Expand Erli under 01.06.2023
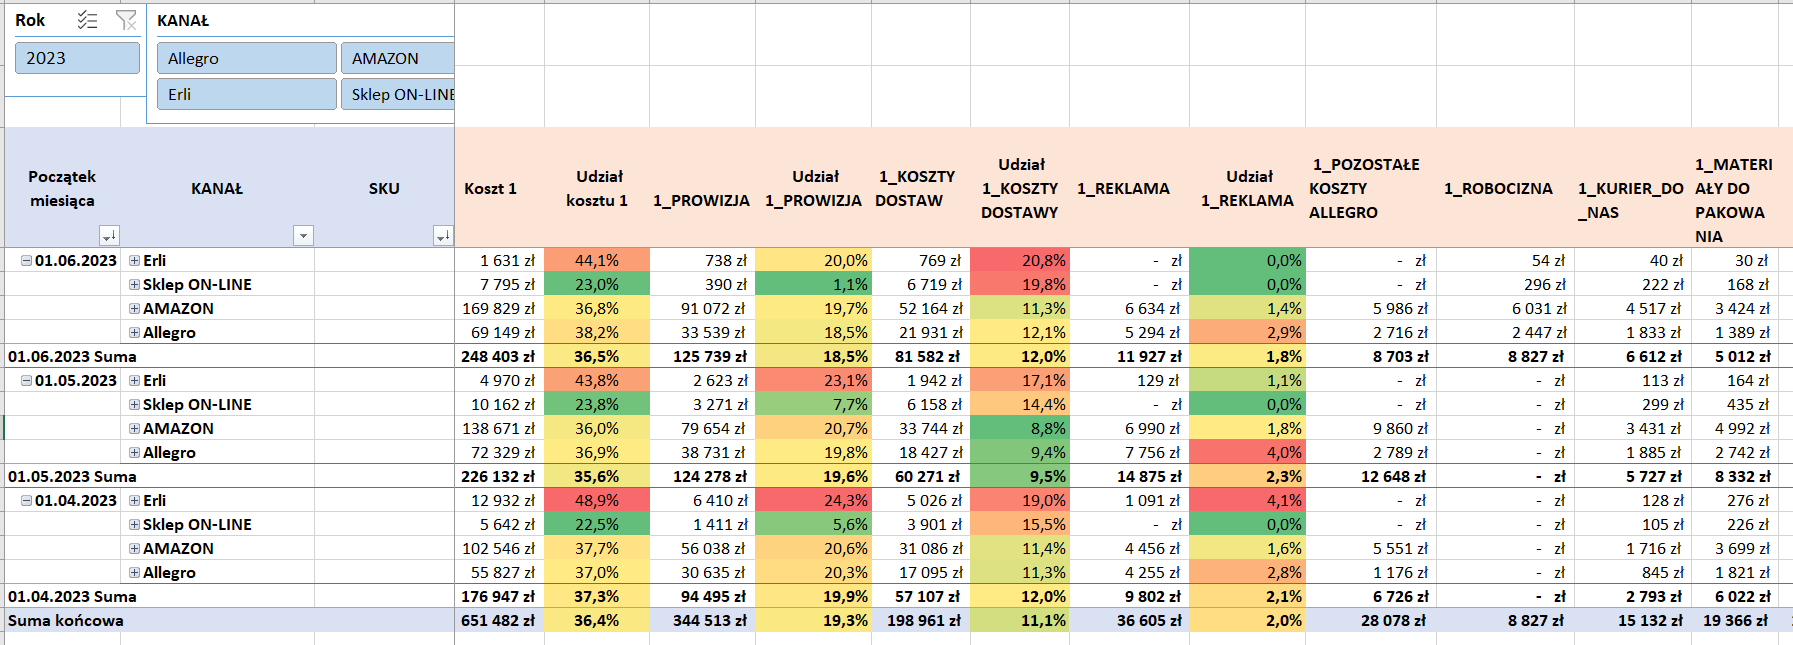 coord(135,261)
